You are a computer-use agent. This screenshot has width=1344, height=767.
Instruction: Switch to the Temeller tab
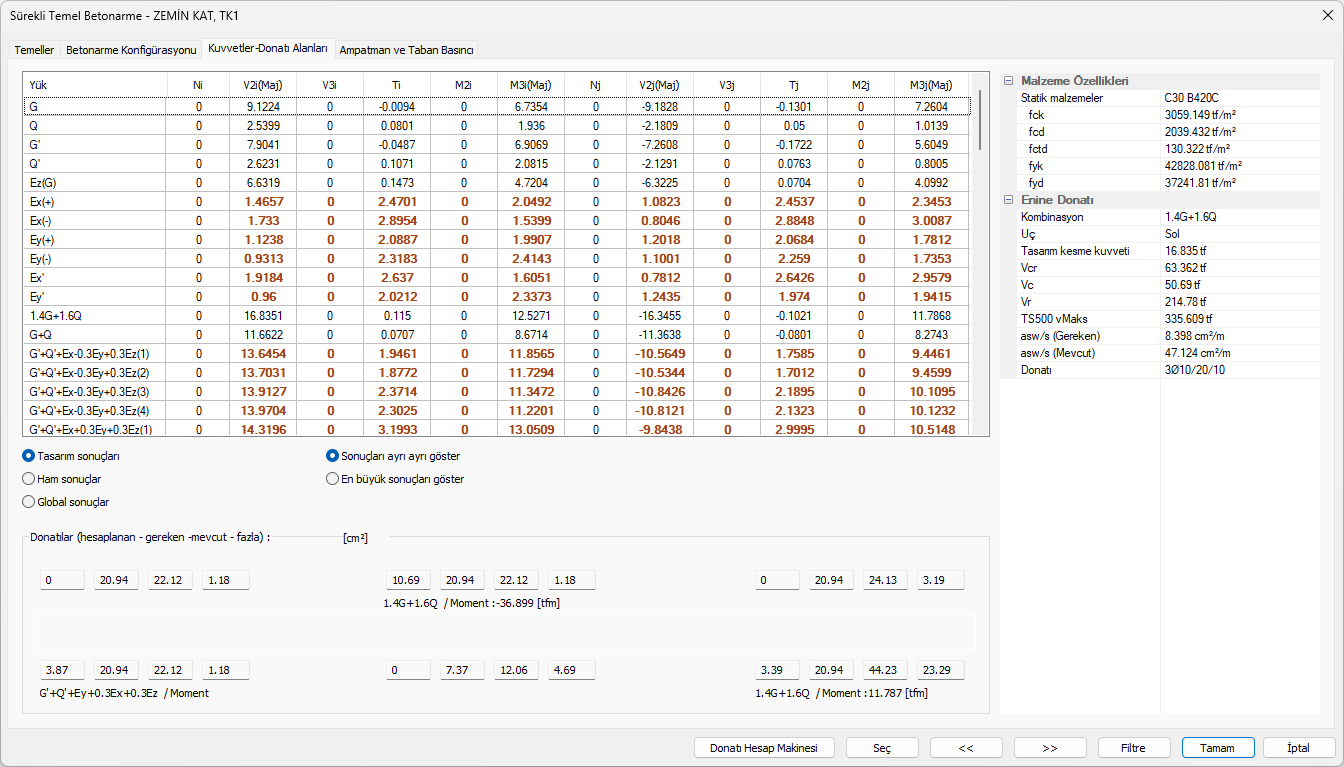(x=34, y=50)
